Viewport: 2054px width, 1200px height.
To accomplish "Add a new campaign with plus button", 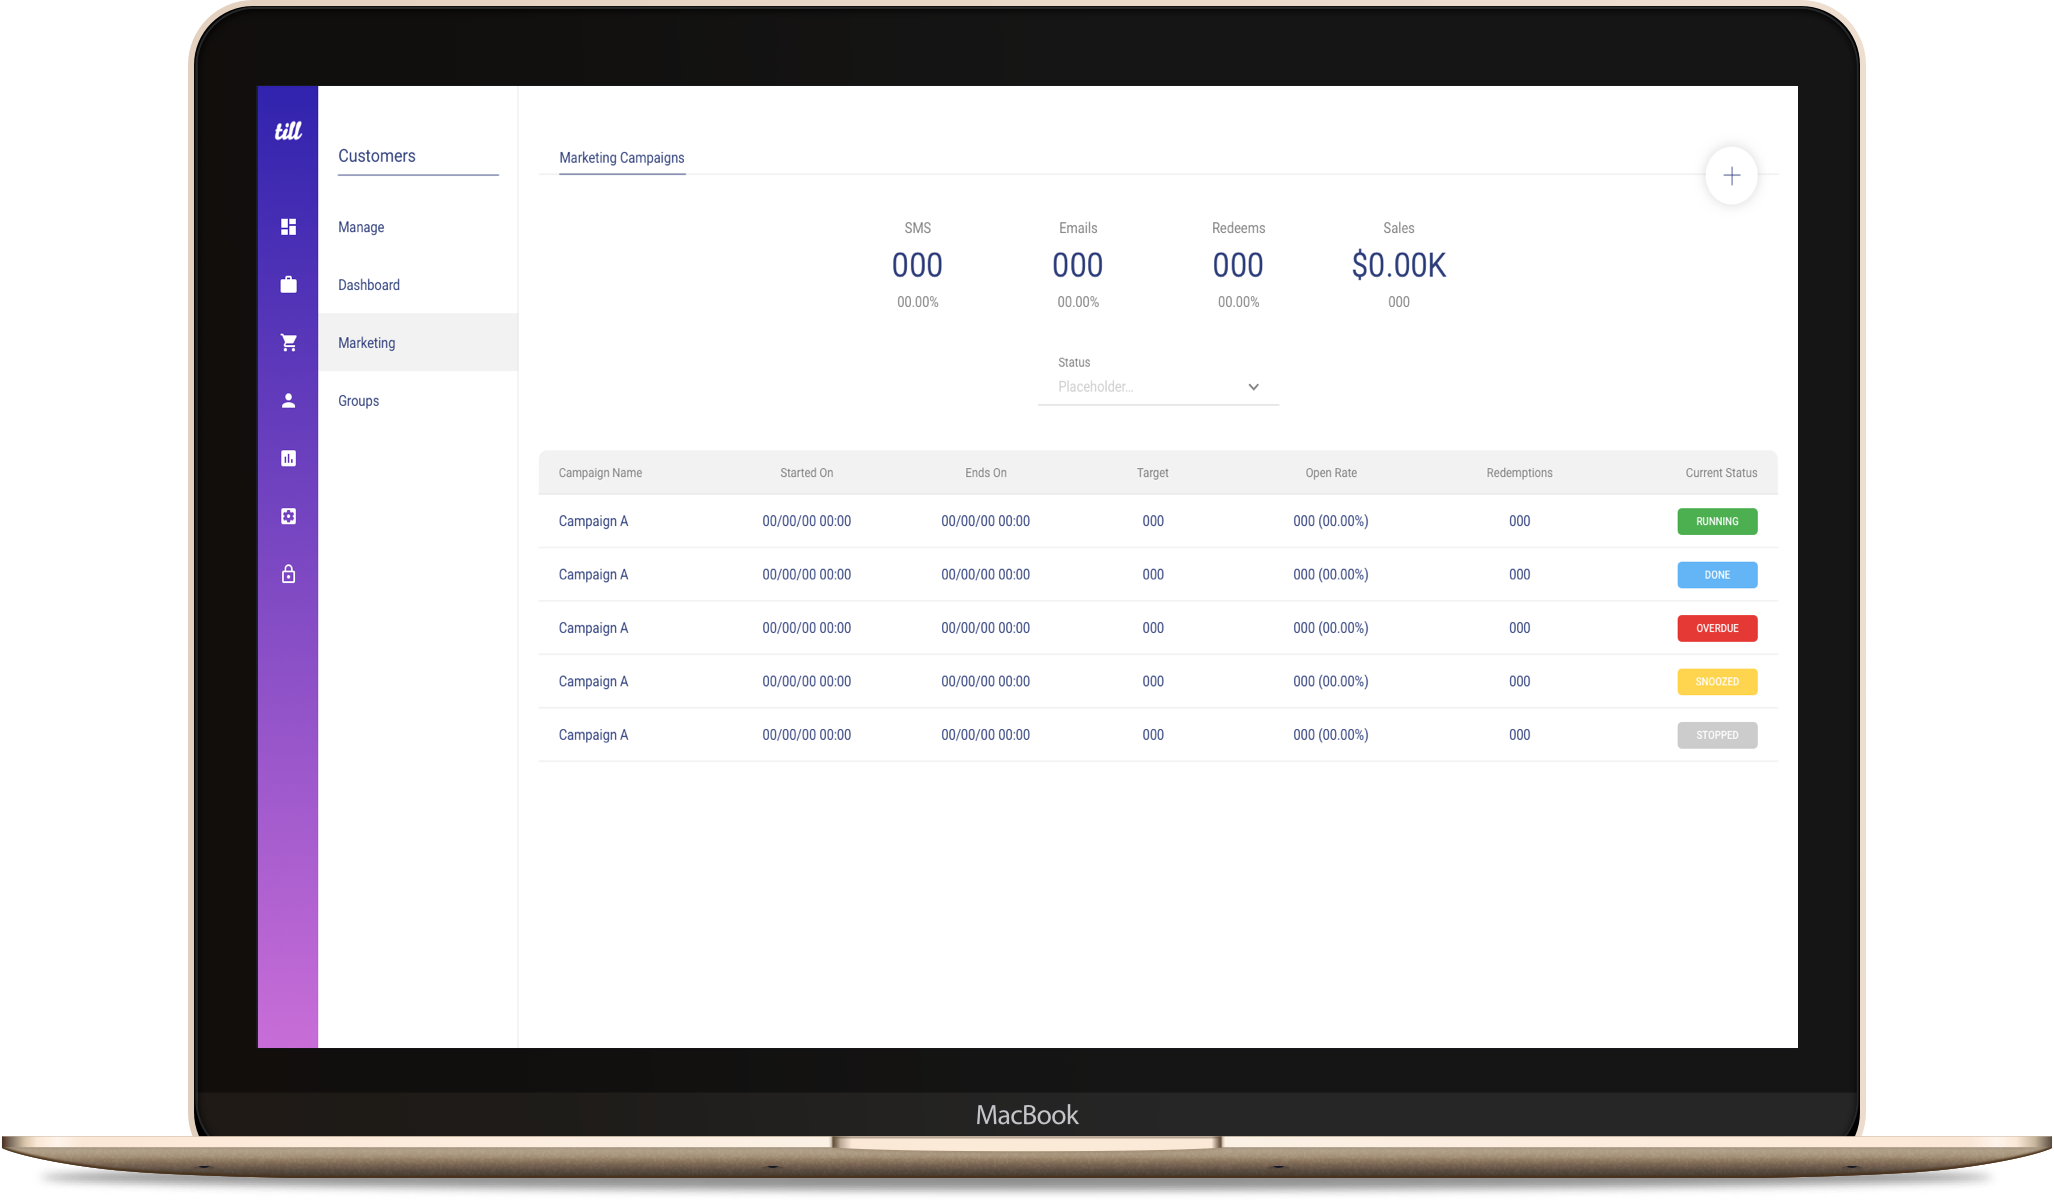I will pyautogui.click(x=1731, y=176).
